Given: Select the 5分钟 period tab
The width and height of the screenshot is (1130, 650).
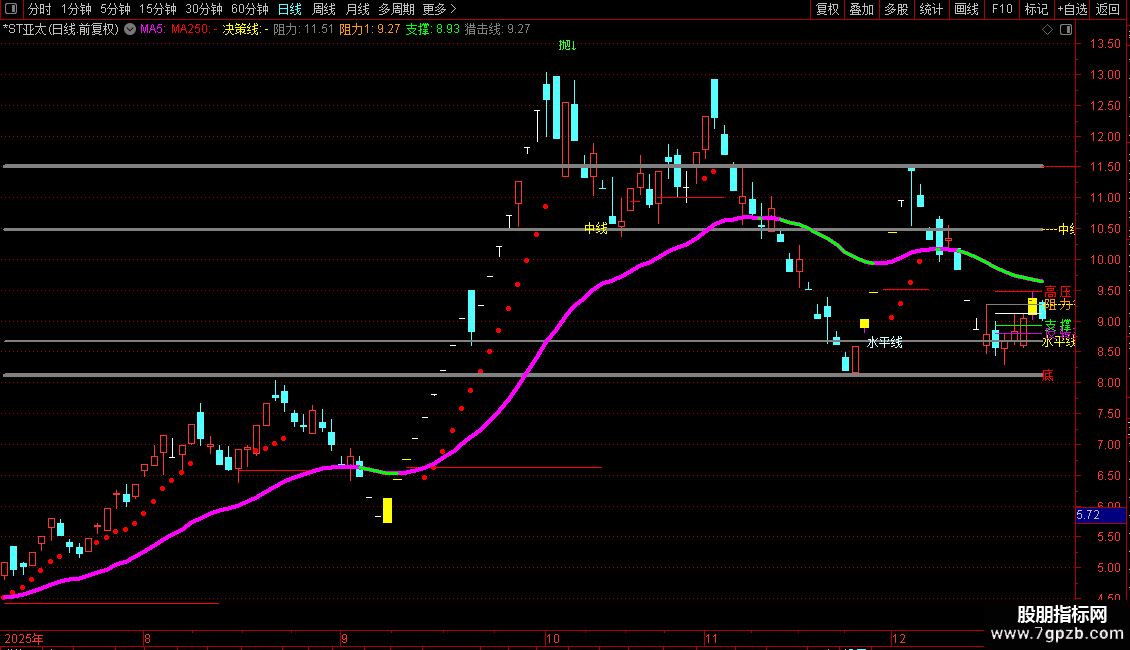Looking at the screenshot, I should tap(115, 9).
